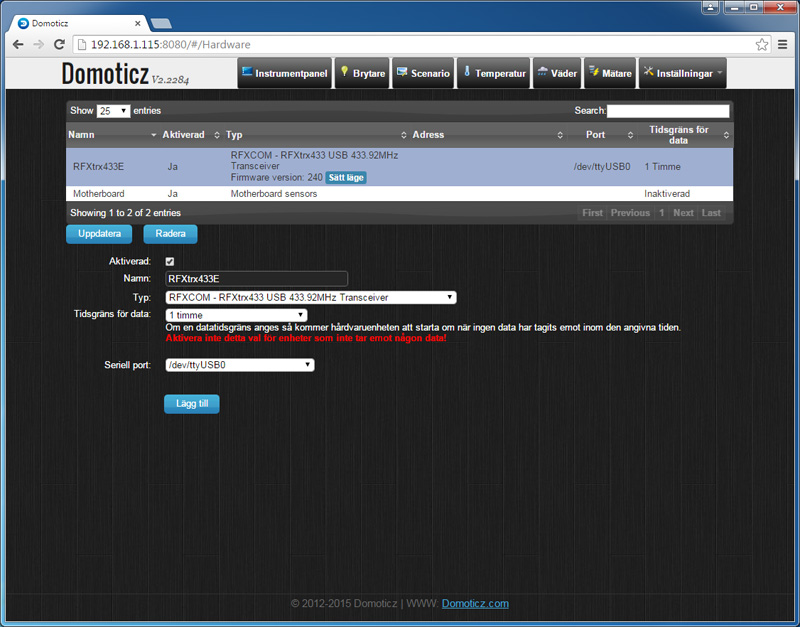The width and height of the screenshot is (800, 627).
Task: Close the Domoticz browser tab
Action: click(x=137, y=23)
